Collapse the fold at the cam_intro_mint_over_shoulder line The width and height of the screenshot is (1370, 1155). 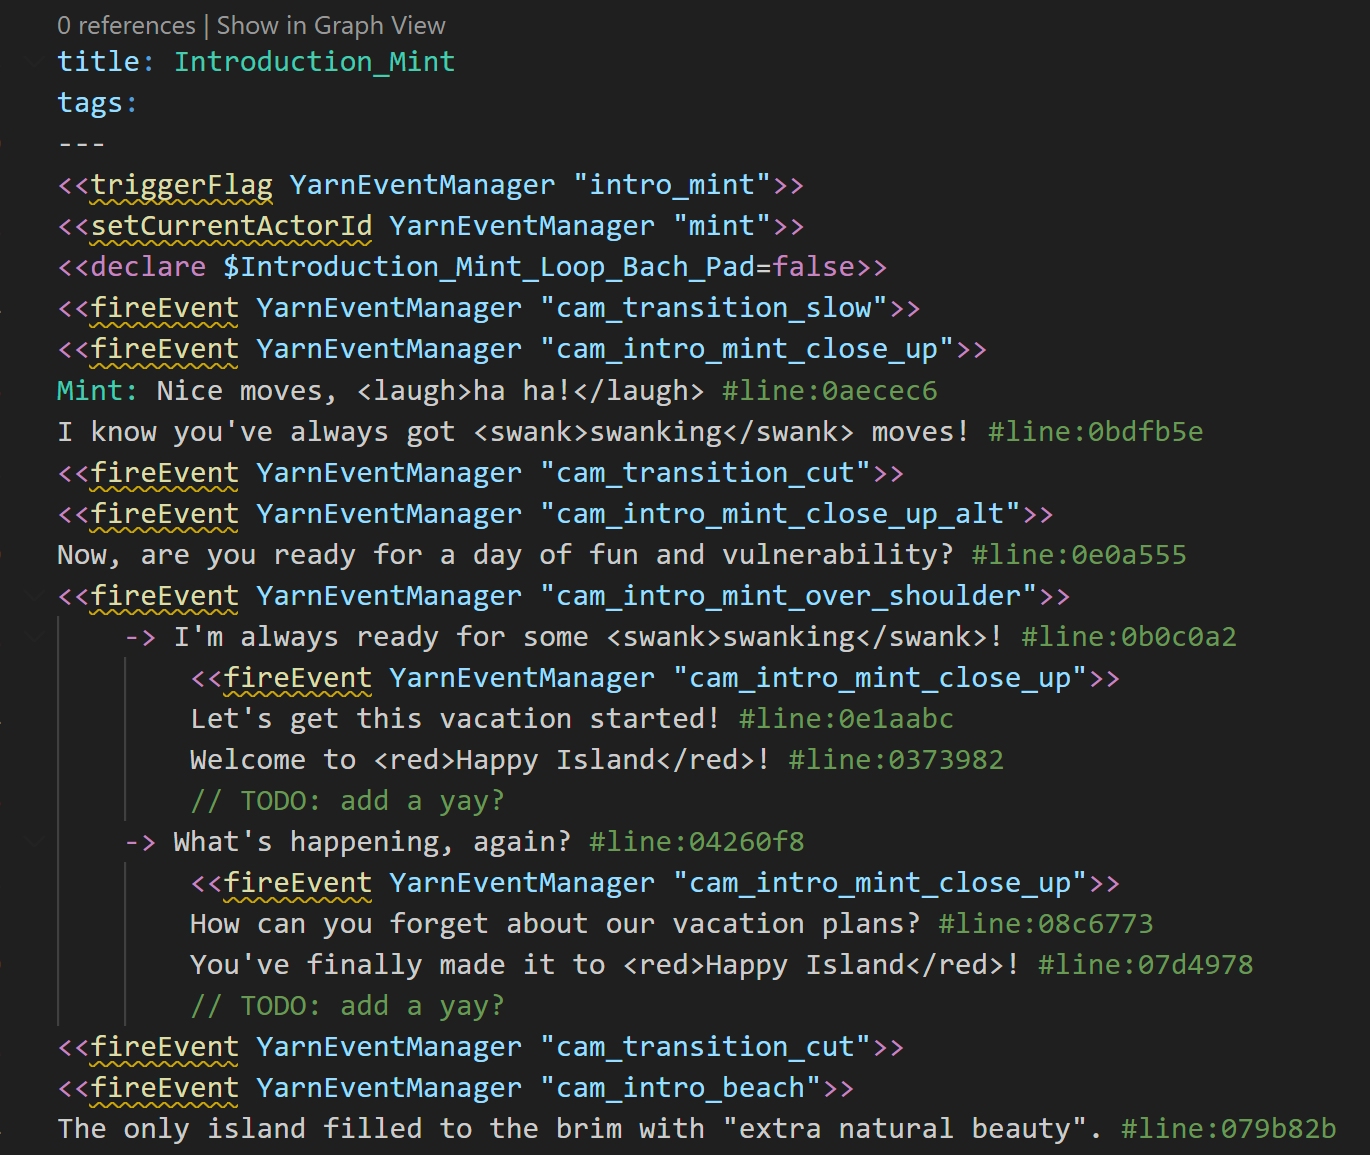tap(36, 596)
